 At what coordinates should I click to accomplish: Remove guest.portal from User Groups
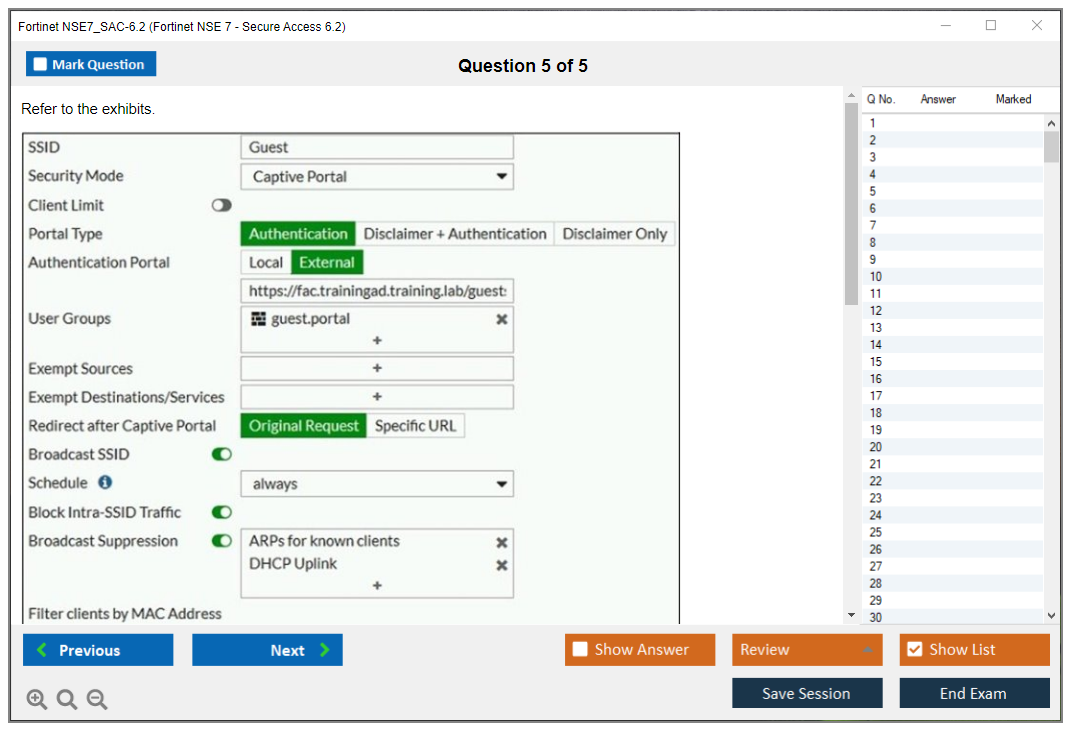(502, 319)
